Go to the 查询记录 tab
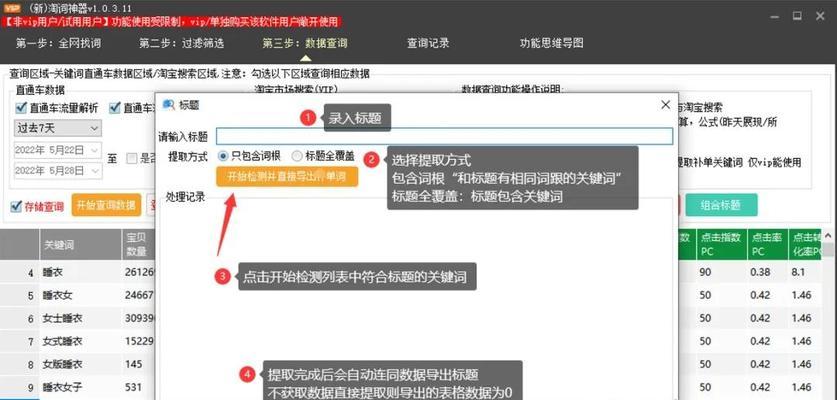Screen dimensions: 837x400 [428, 43]
